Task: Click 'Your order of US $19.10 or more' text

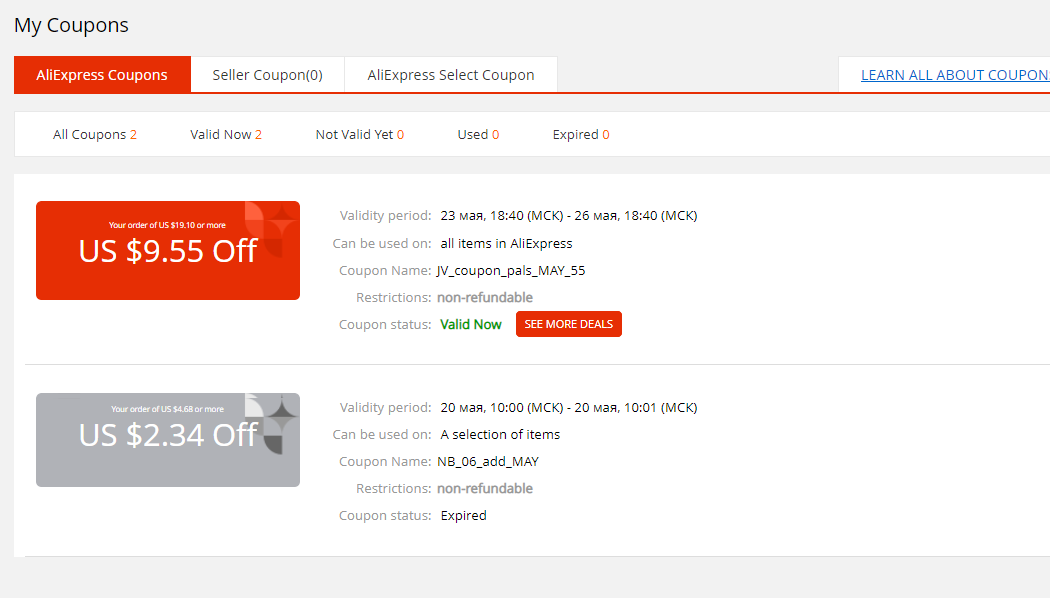Action: click(167, 225)
